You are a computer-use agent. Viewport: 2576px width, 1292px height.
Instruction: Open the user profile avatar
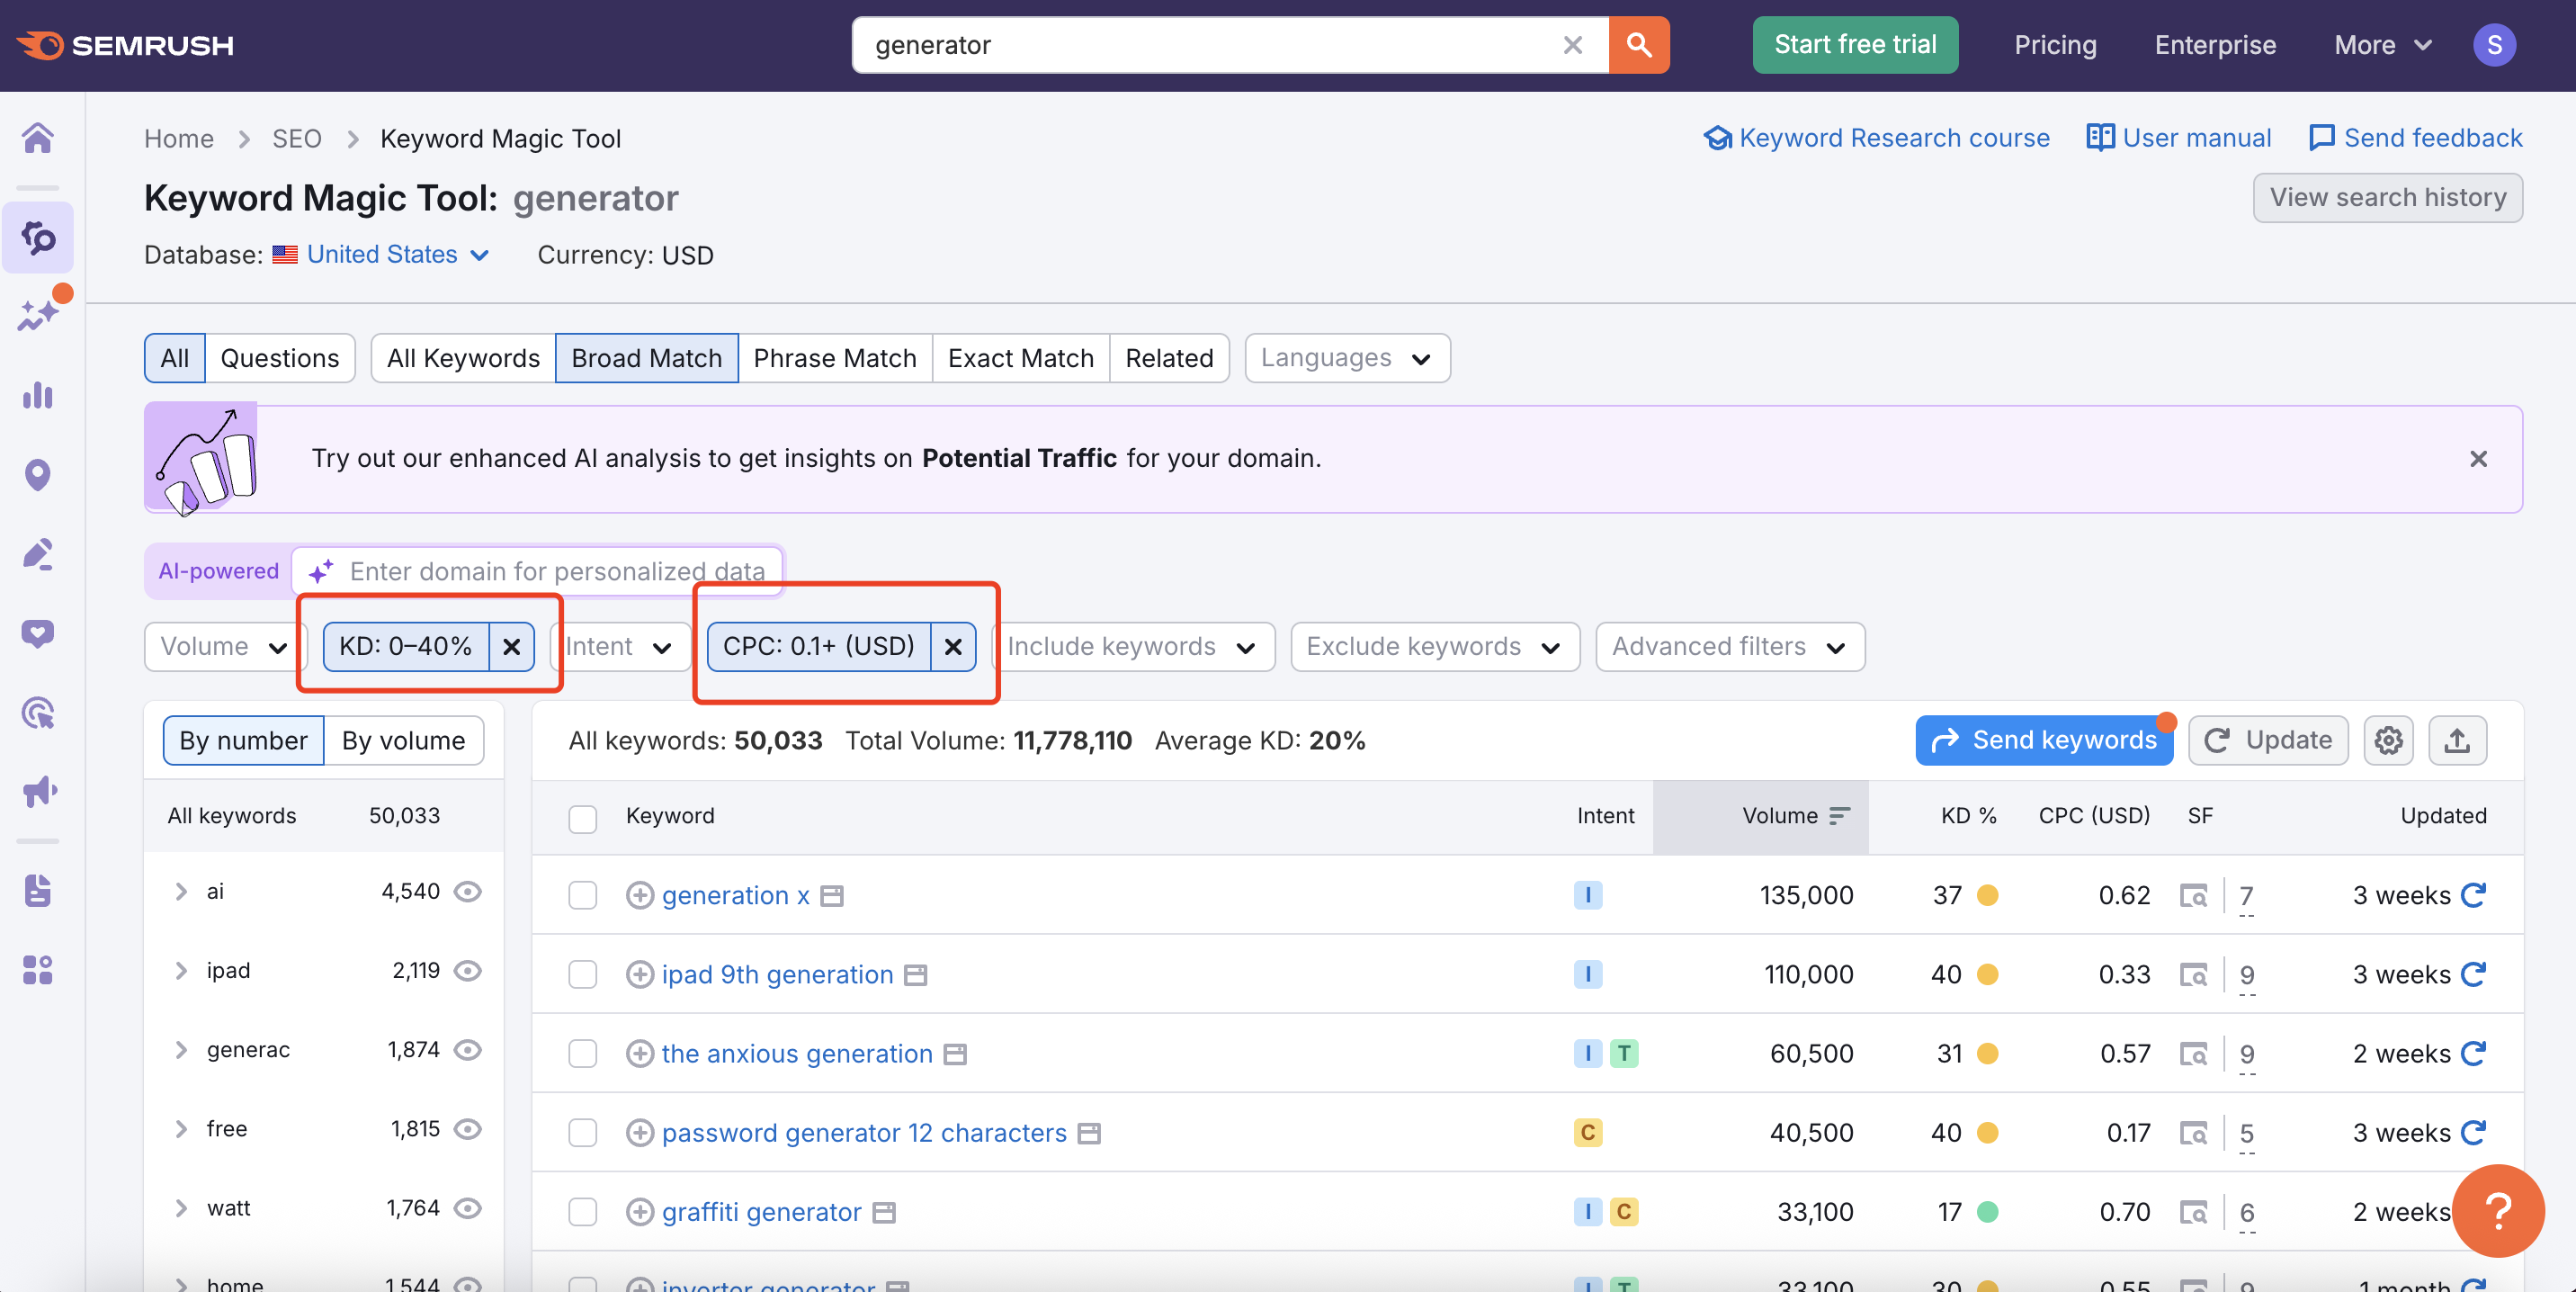pos(2494,45)
